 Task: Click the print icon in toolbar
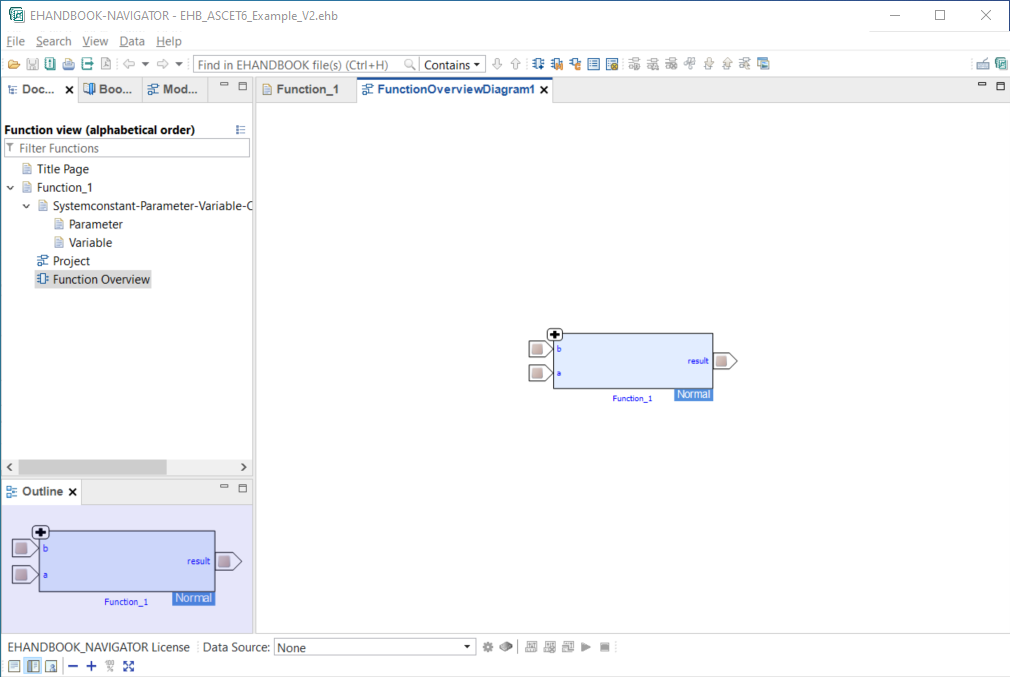point(68,64)
